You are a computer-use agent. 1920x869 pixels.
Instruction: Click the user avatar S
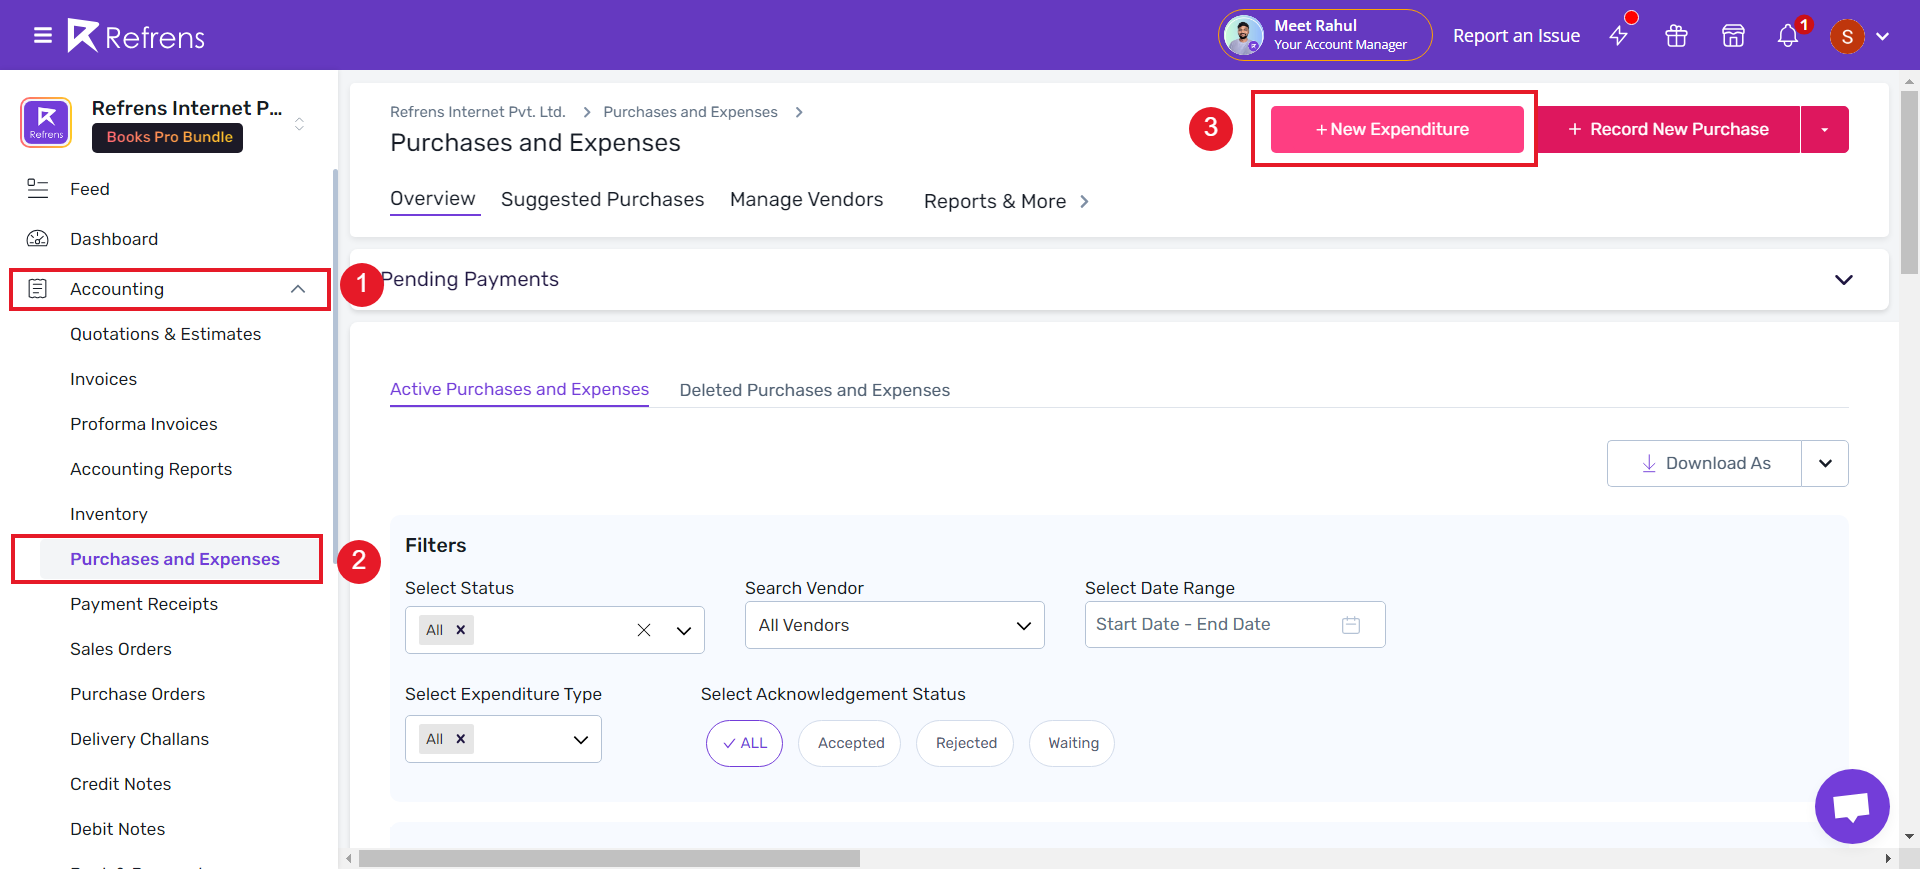[1847, 37]
